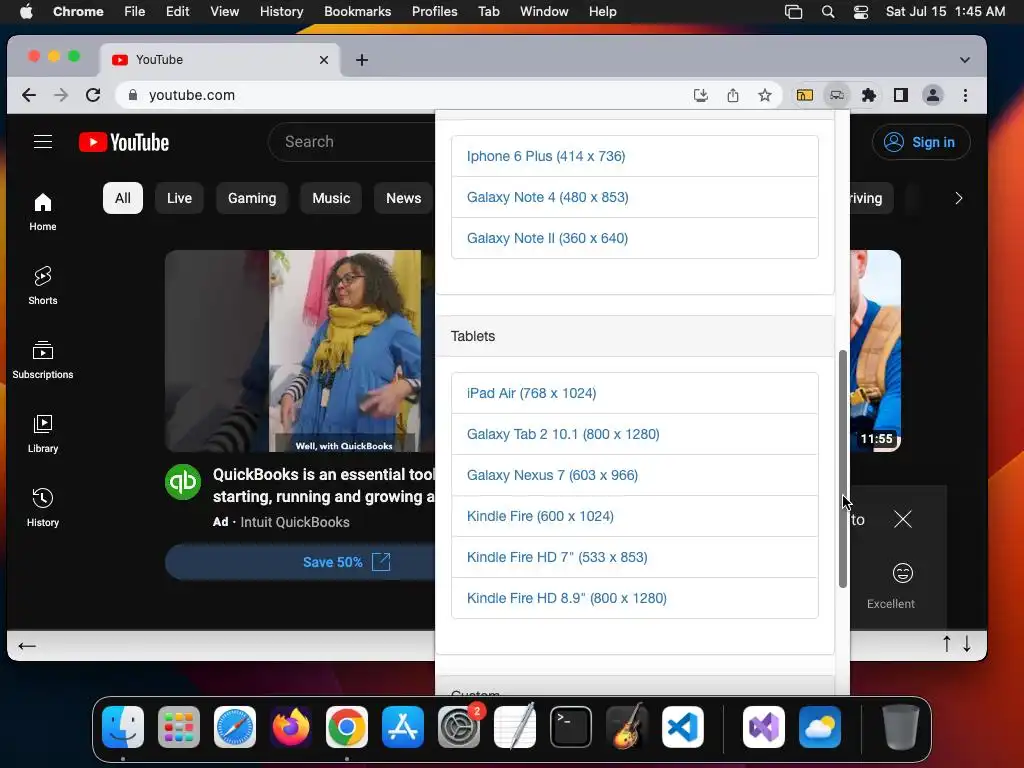
Task: Click the browser forward arrow
Action: pyautogui.click(x=61, y=95)
